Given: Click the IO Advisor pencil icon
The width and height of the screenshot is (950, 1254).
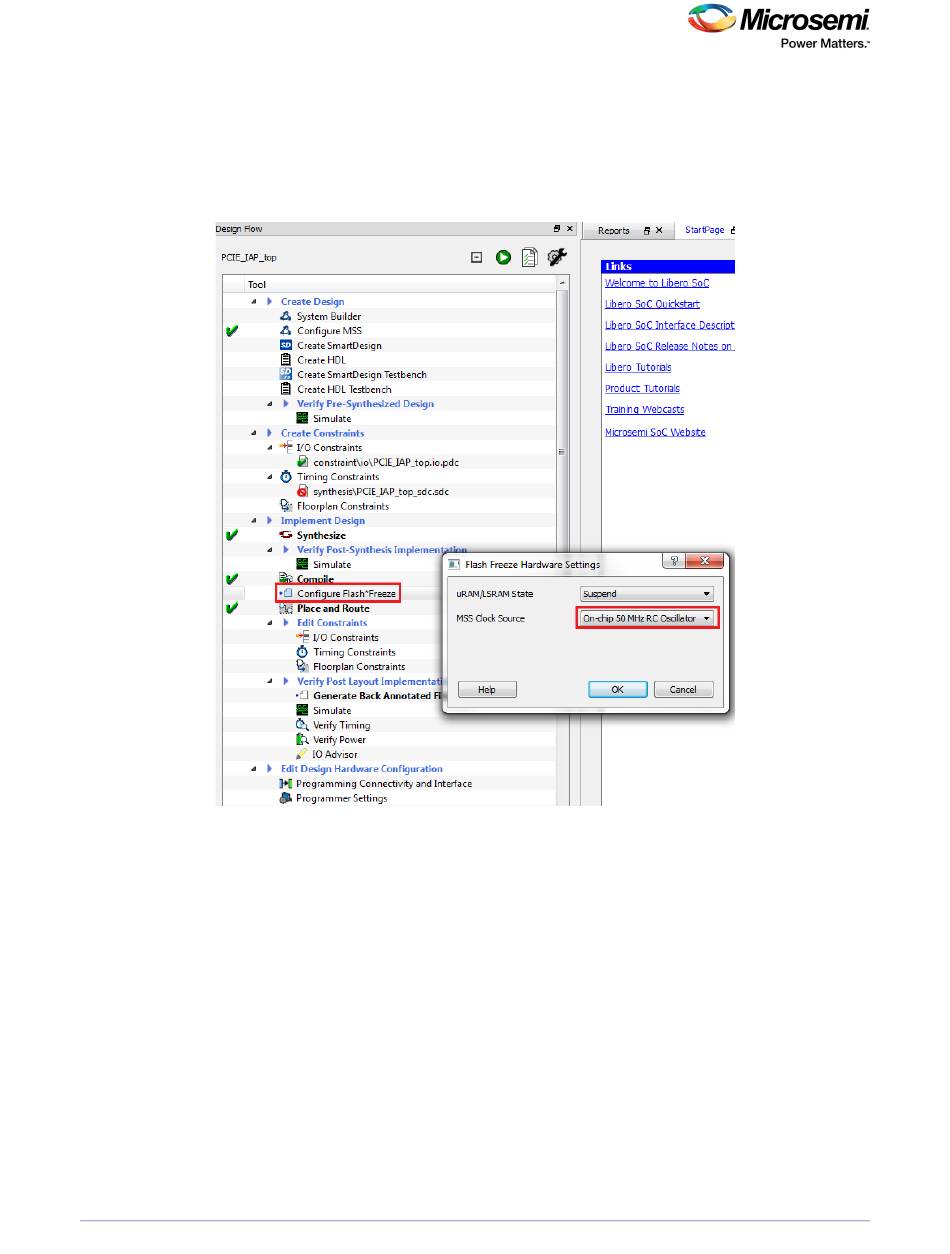Looking at the screenshot, I should coord(303,754).
